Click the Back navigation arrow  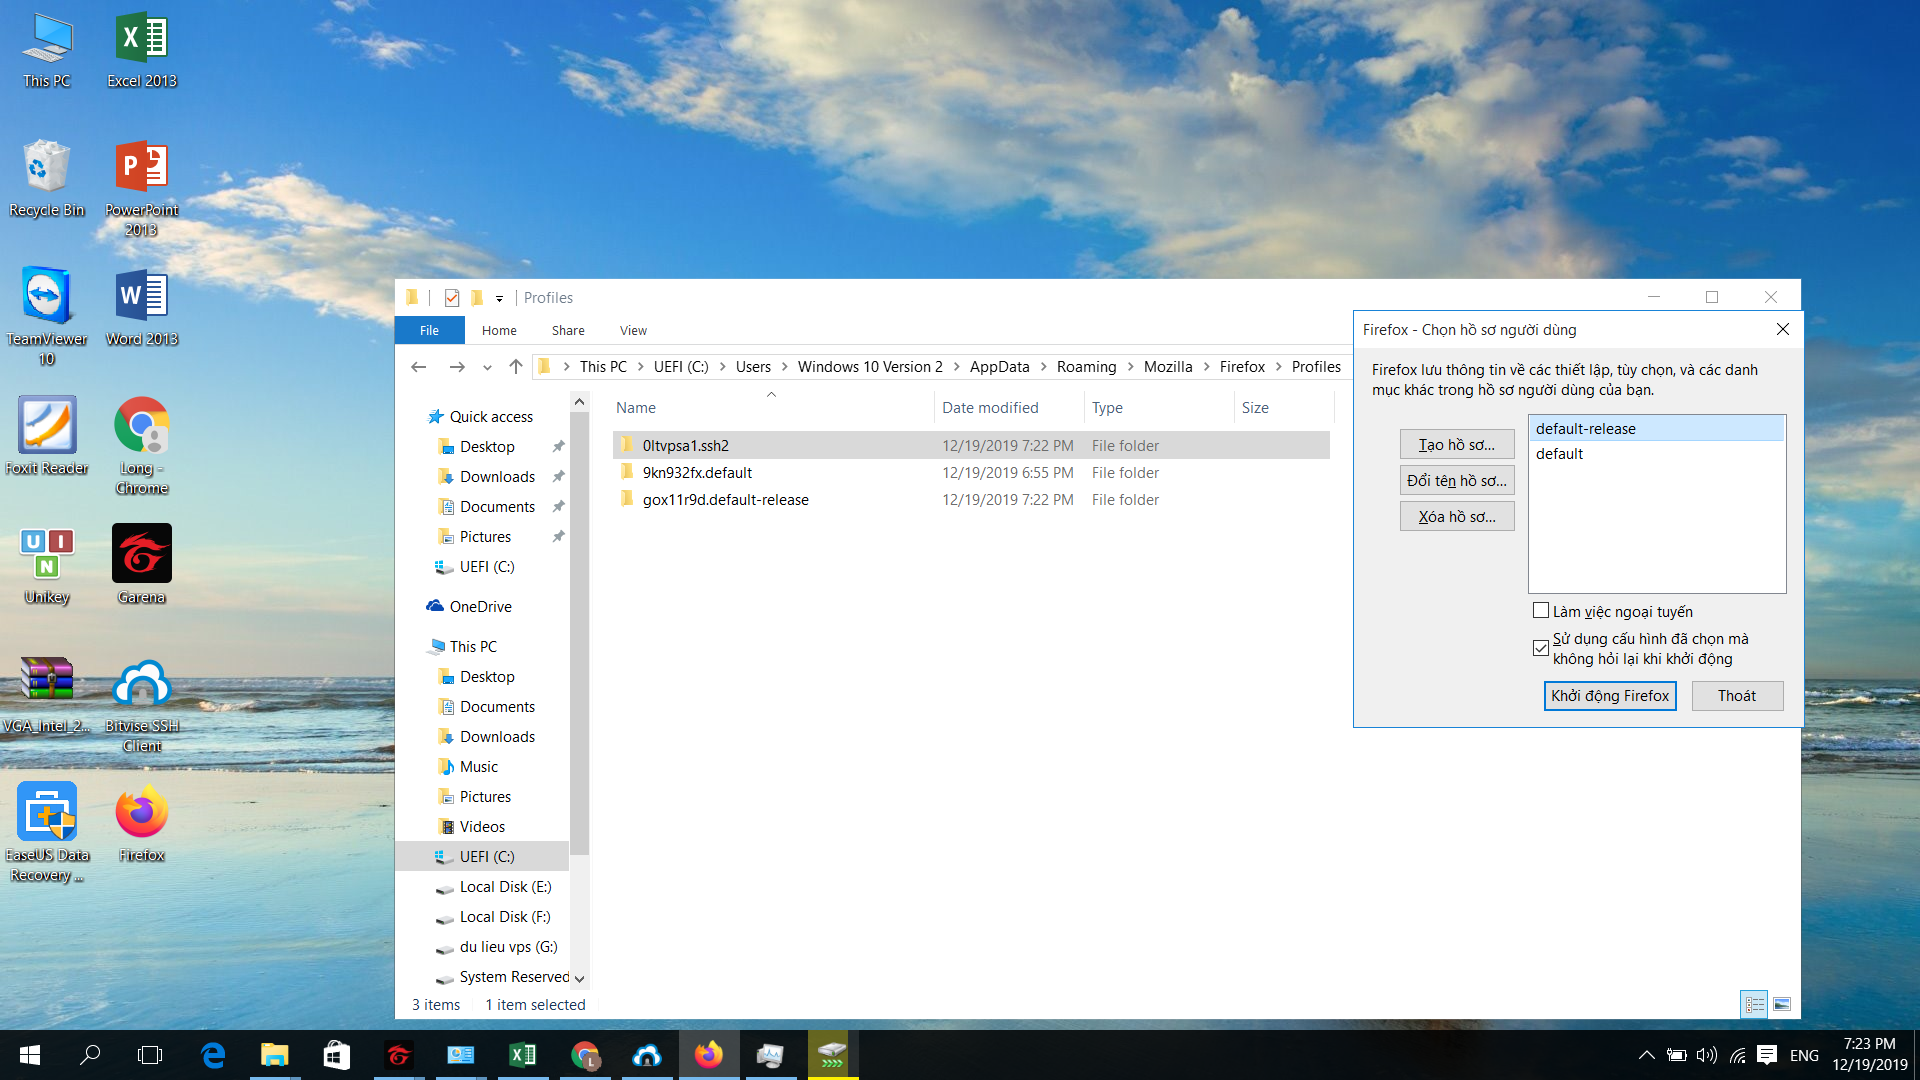pyautogui.click(x=419, y=367)
